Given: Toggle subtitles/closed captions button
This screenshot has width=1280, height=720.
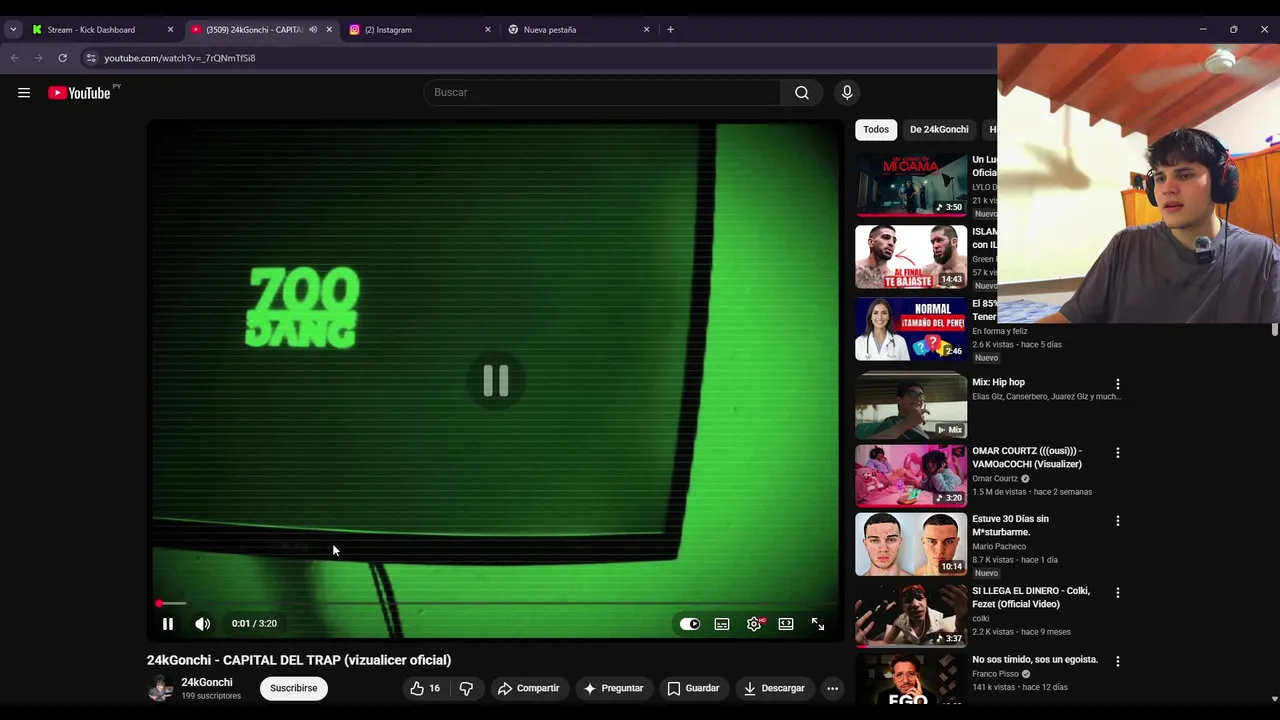Looking at the screenshot, I should pyautogui.click(x=722, y=624).
